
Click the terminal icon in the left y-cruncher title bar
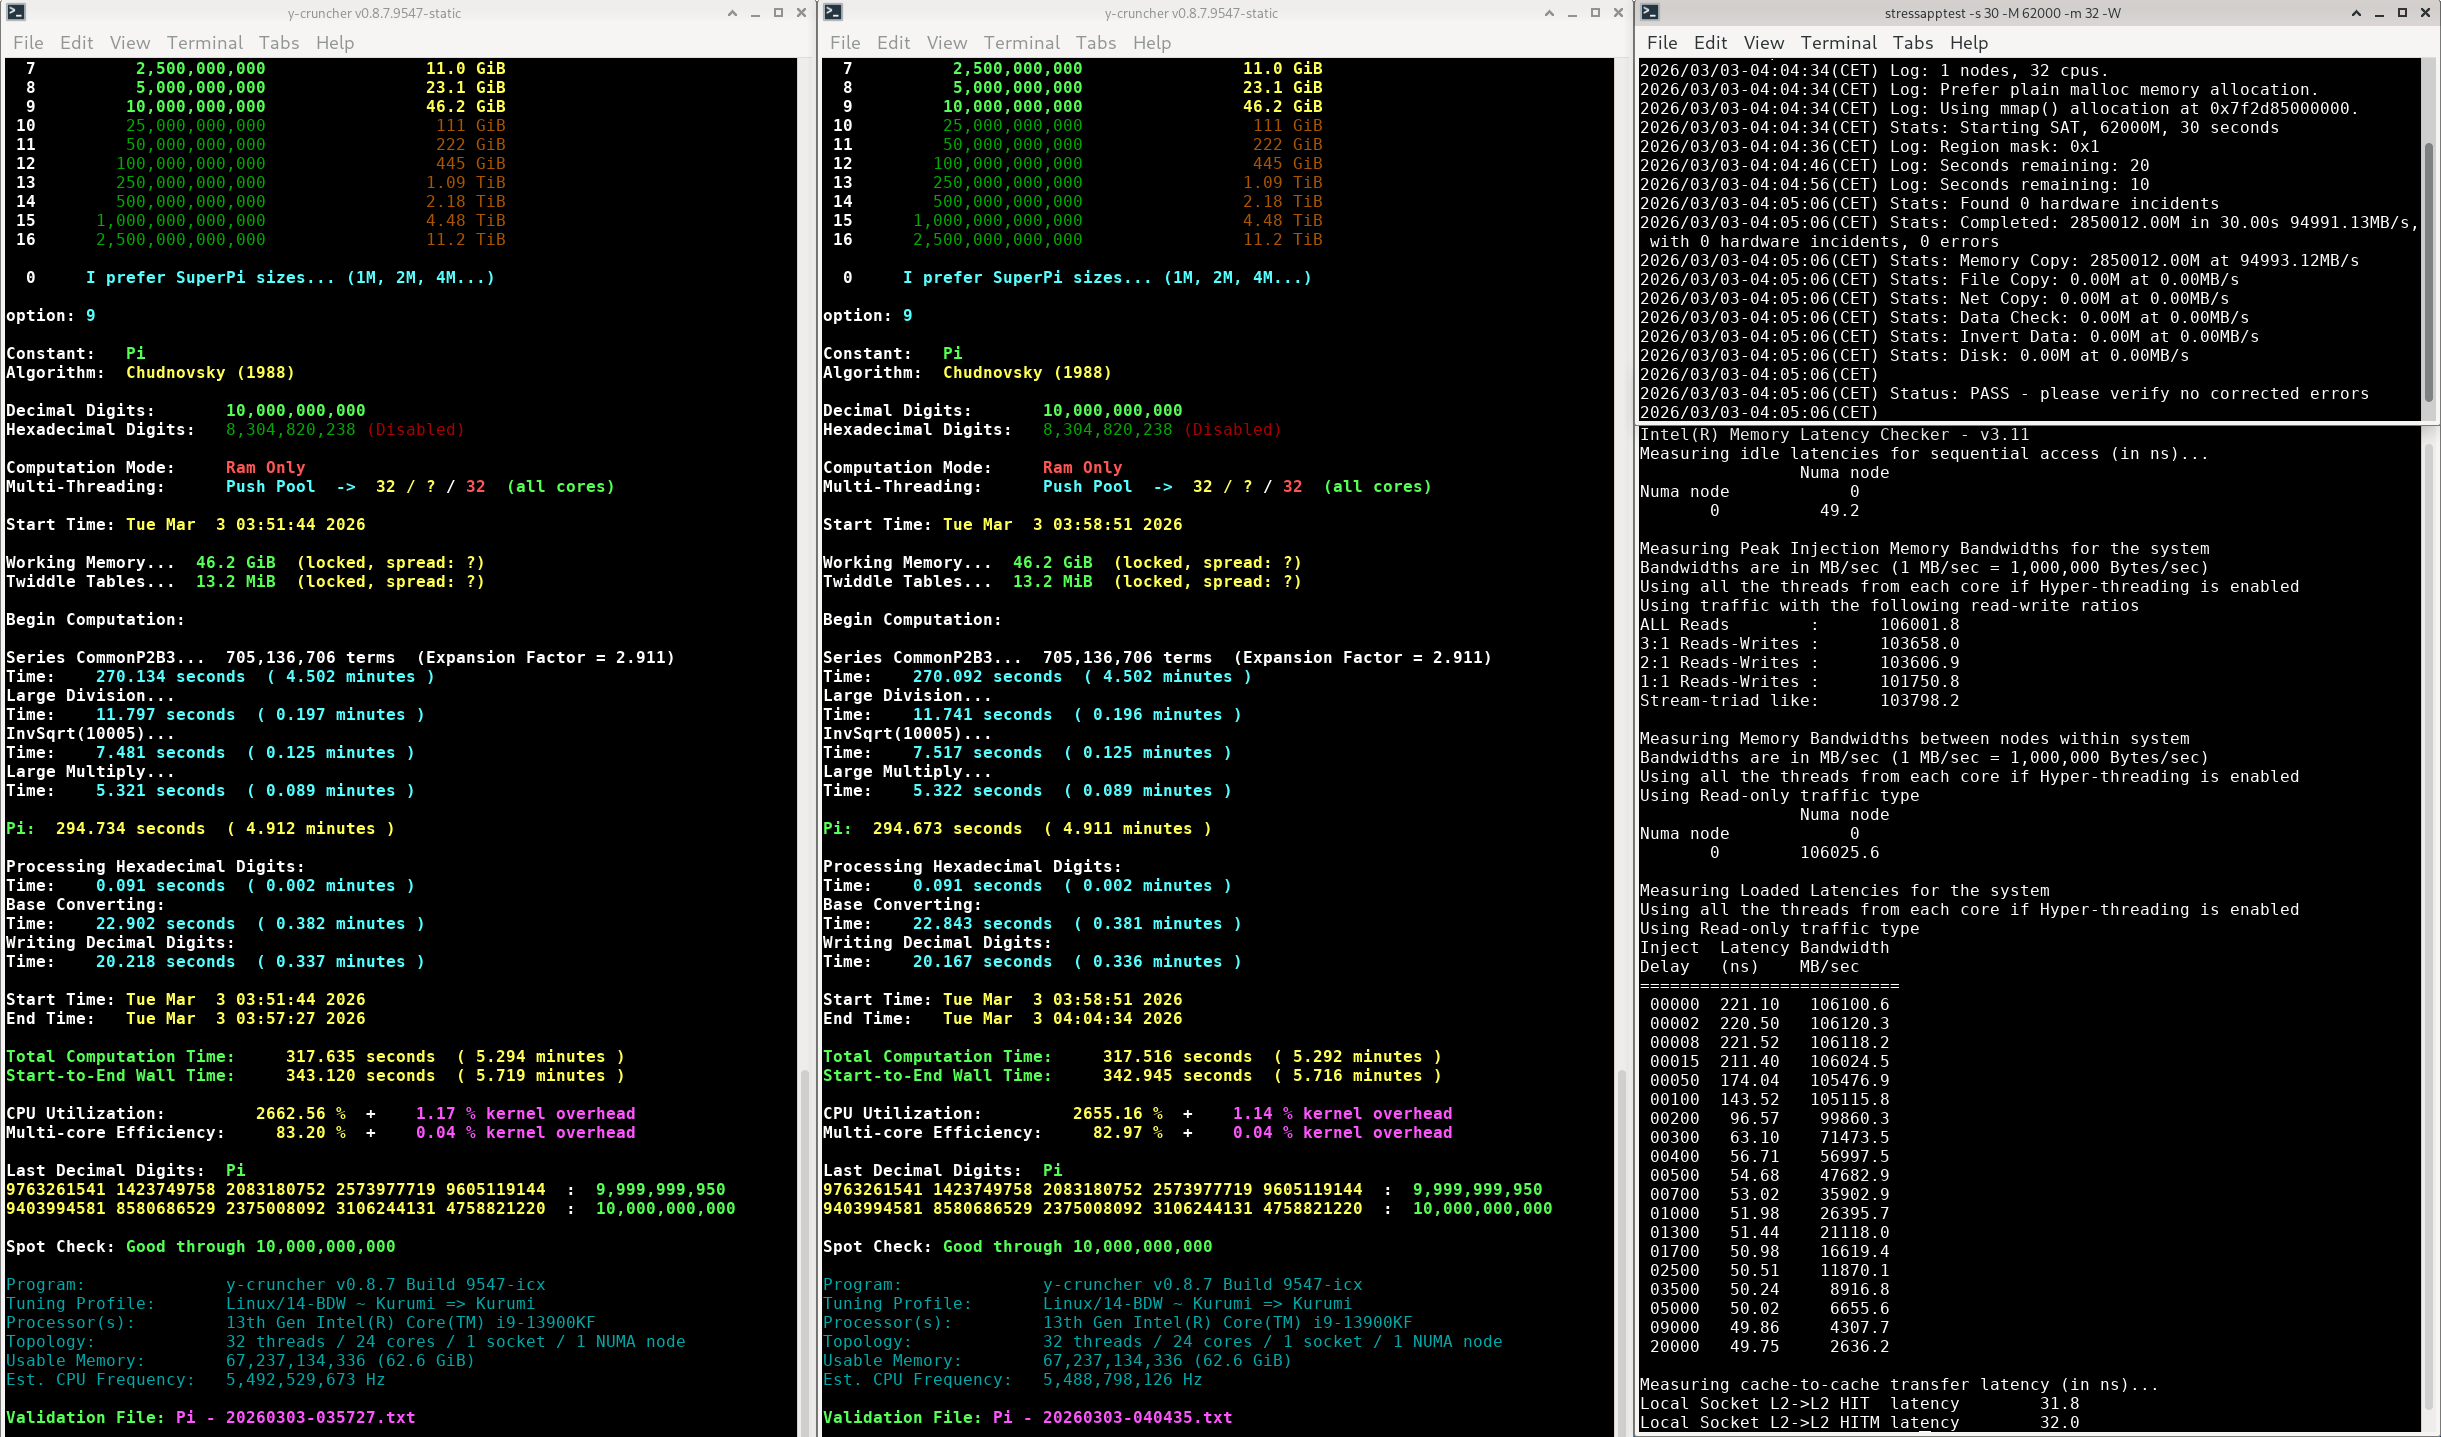coord(16,13)
